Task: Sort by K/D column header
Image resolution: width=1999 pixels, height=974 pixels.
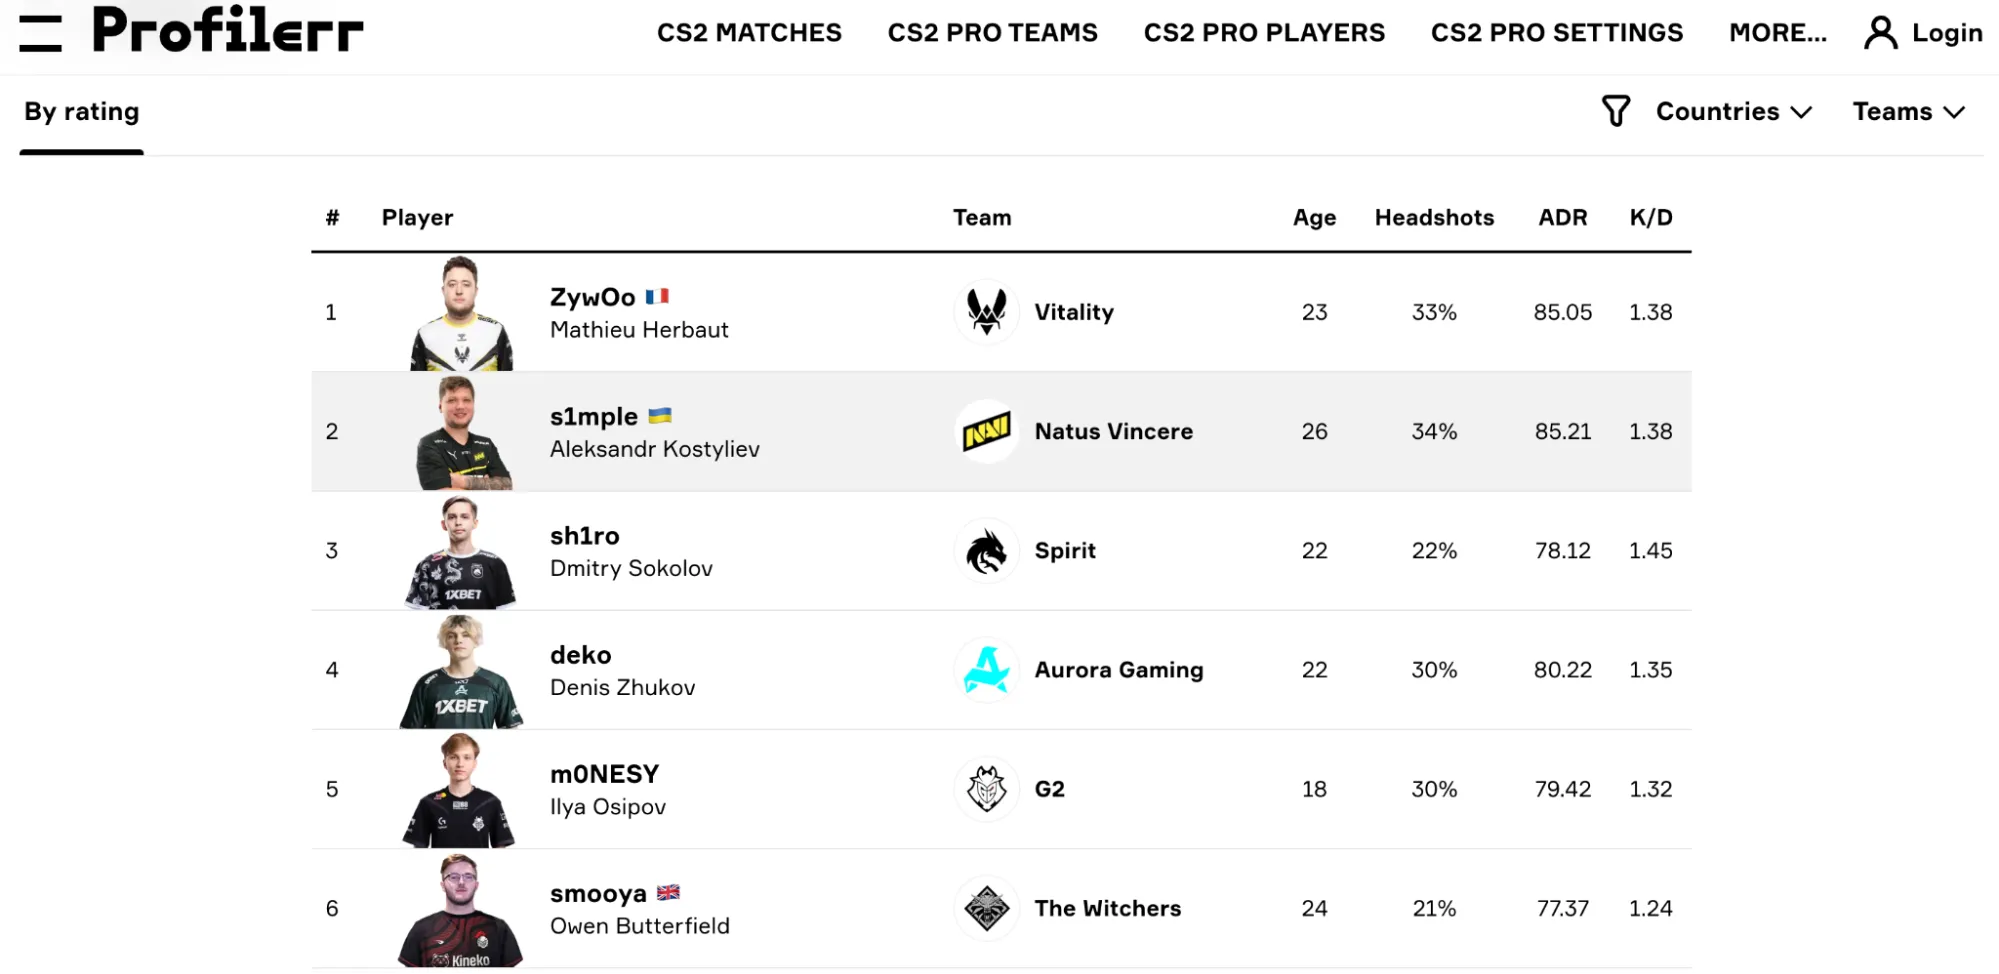Action: click(x=1650, y=218)
